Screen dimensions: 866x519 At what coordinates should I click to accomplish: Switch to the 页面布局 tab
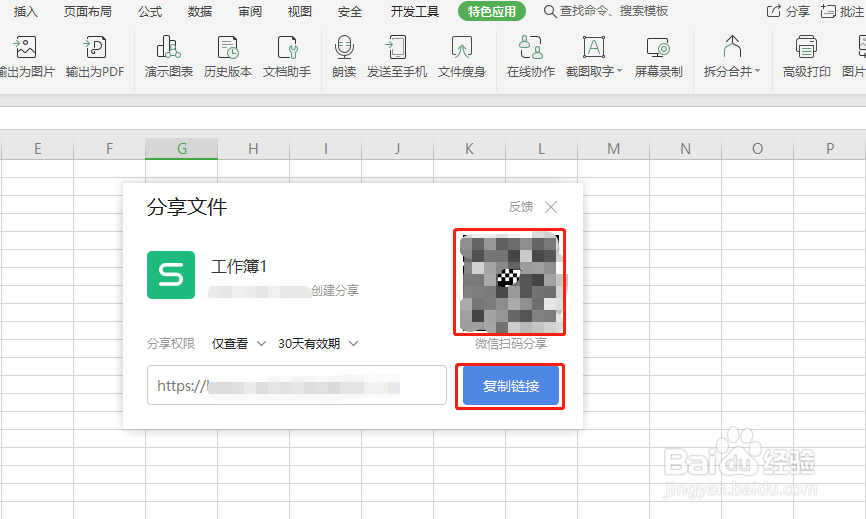tap(87, 11)
